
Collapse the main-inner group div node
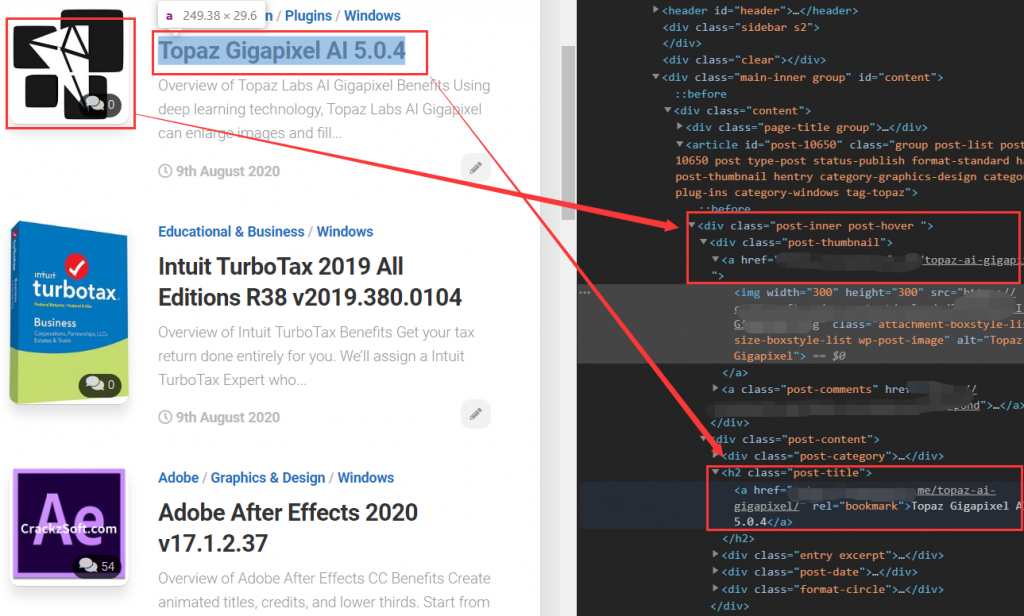tap(656, 77)
